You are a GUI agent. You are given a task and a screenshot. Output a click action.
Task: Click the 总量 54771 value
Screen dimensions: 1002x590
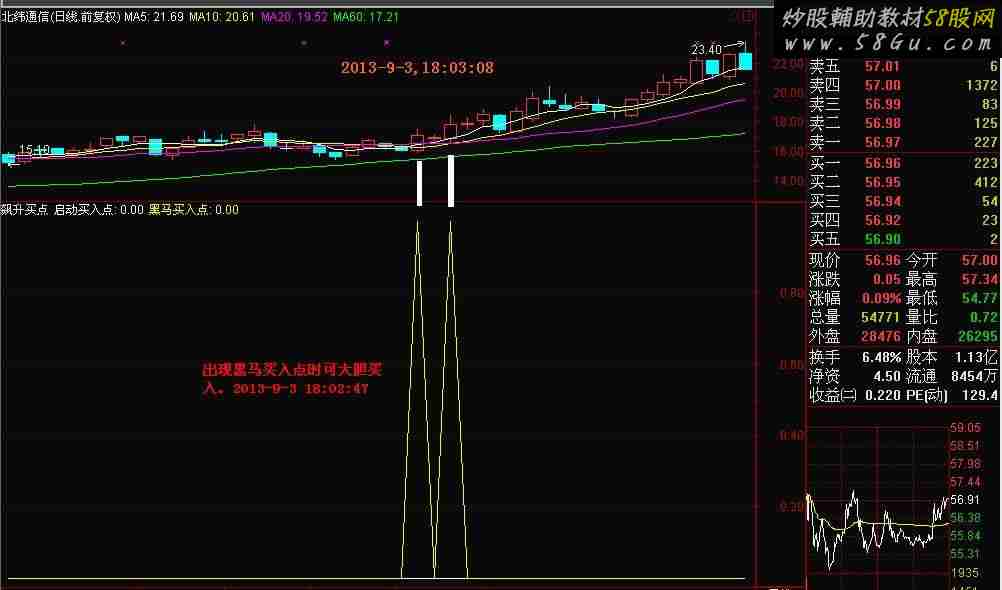coord(881,317)
